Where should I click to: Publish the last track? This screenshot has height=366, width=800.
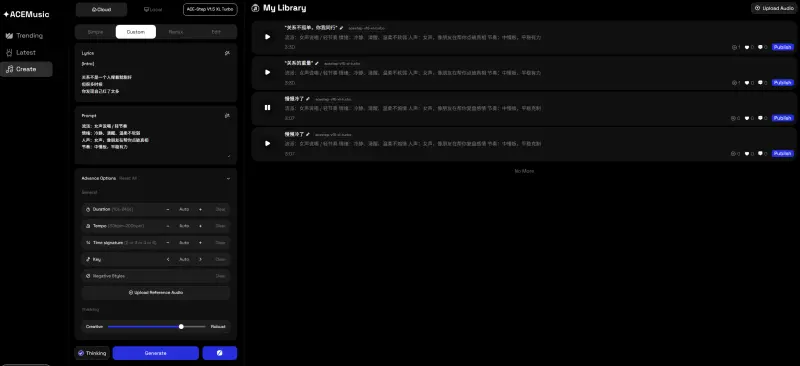click(783, 154)
